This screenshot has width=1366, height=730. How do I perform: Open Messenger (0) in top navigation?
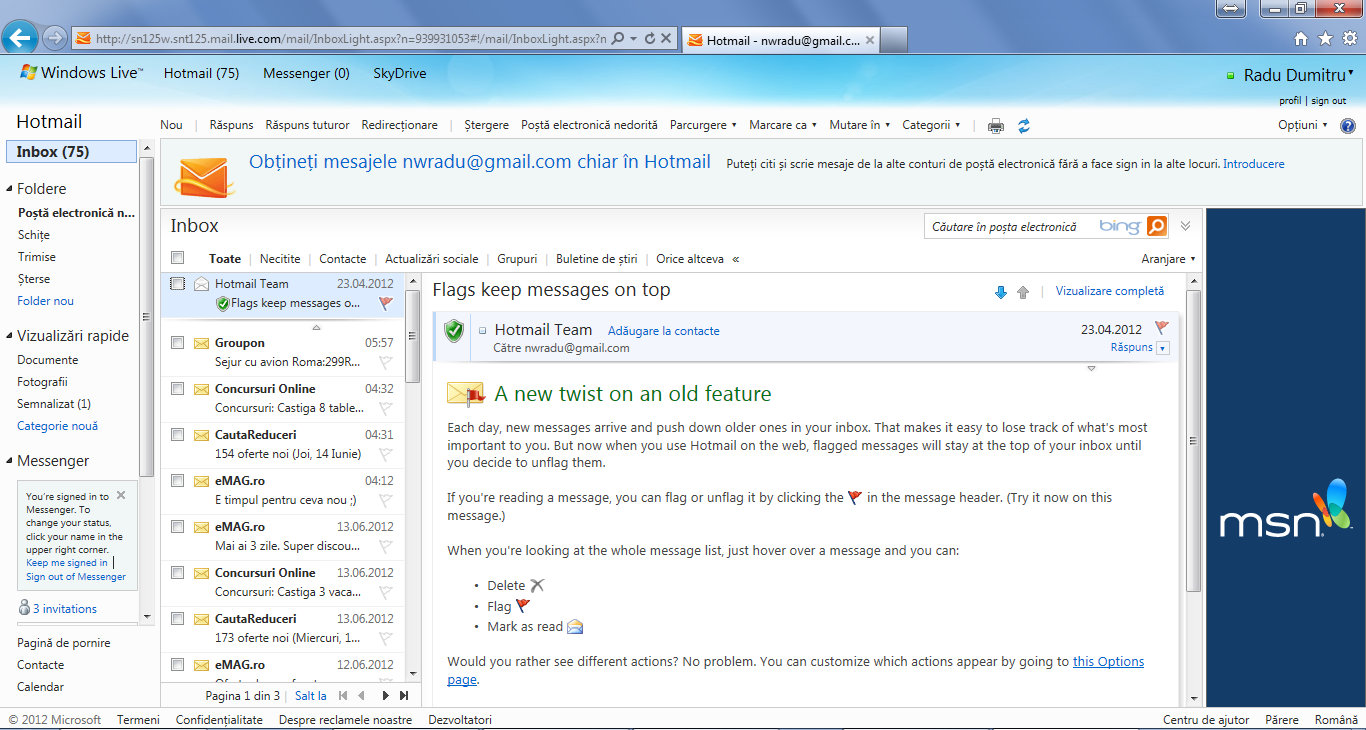coord(306,73)
